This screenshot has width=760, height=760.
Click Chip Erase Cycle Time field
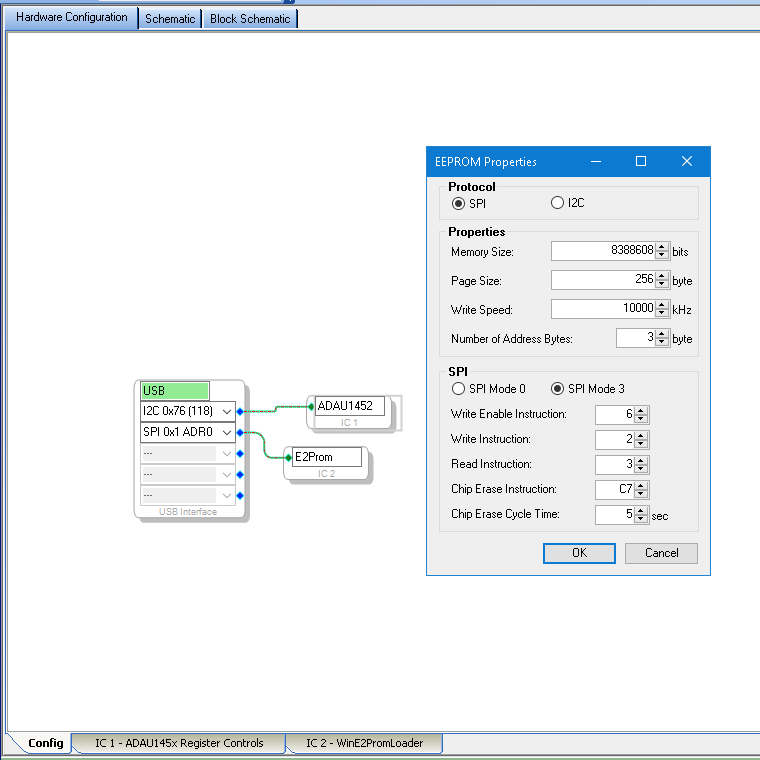[615, 514]
